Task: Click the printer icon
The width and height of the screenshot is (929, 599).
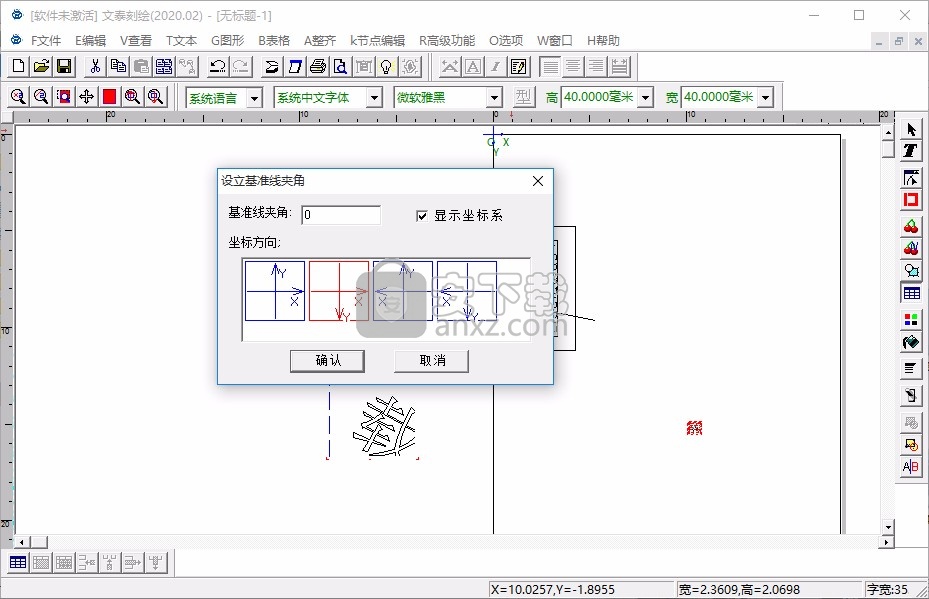Action: (318, 66)
